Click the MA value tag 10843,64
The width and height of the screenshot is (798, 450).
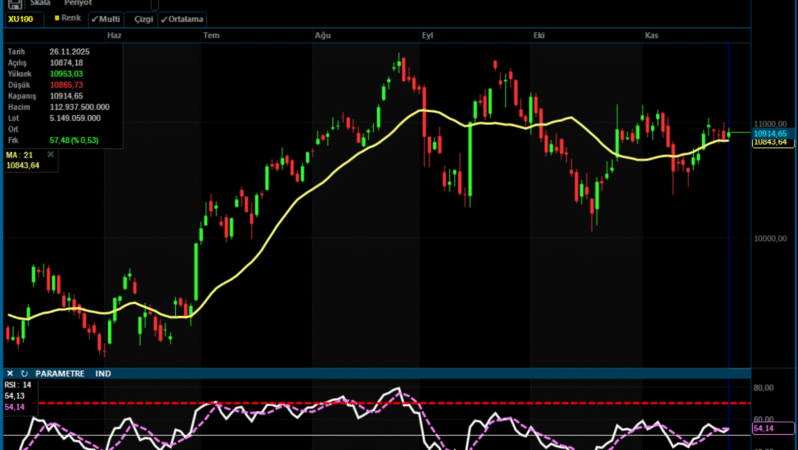pyautogui.click(x=772, y=142)
